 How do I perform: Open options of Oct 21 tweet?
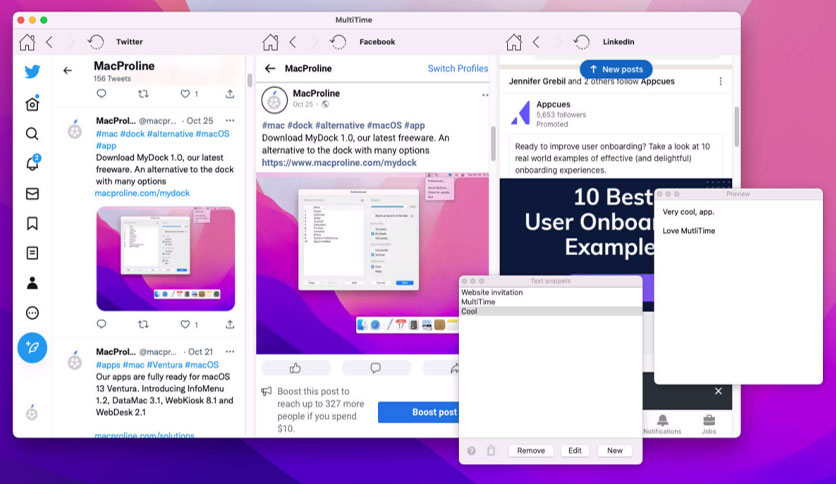click(x=230, y=351)
